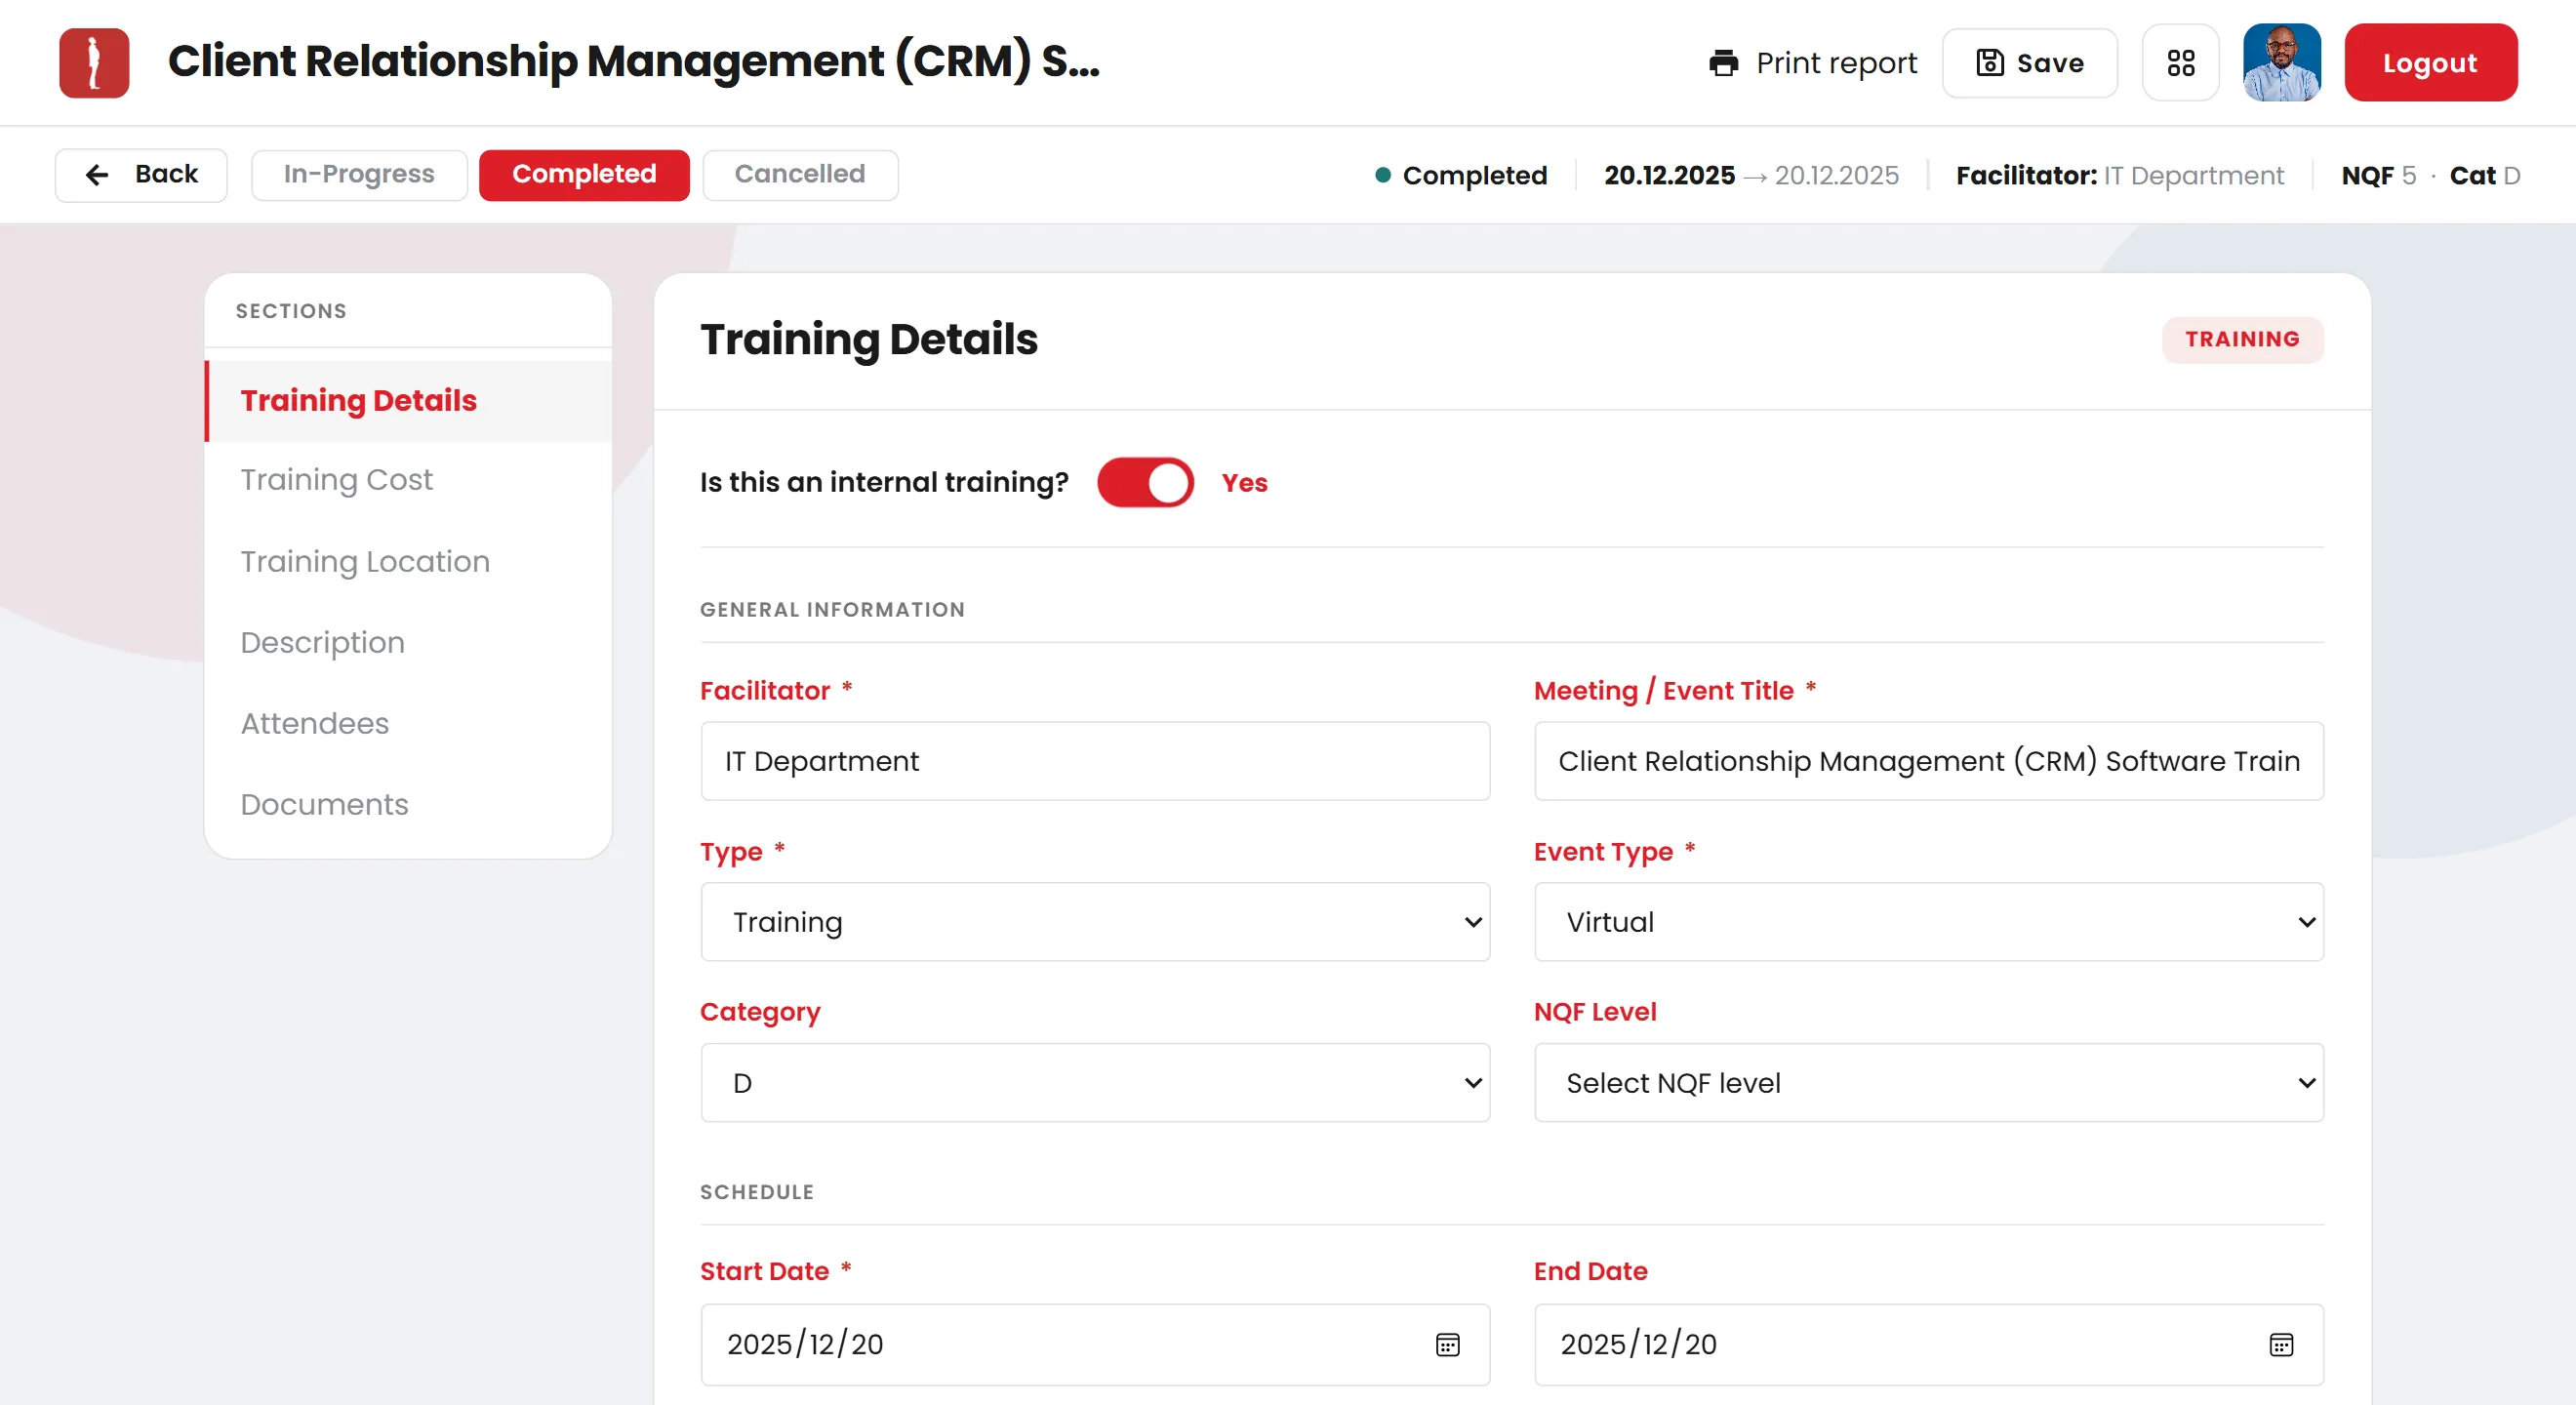Click the Start Date field
Viewport: 2576px width, 1405px height.
click(x=1095, y=1344)
